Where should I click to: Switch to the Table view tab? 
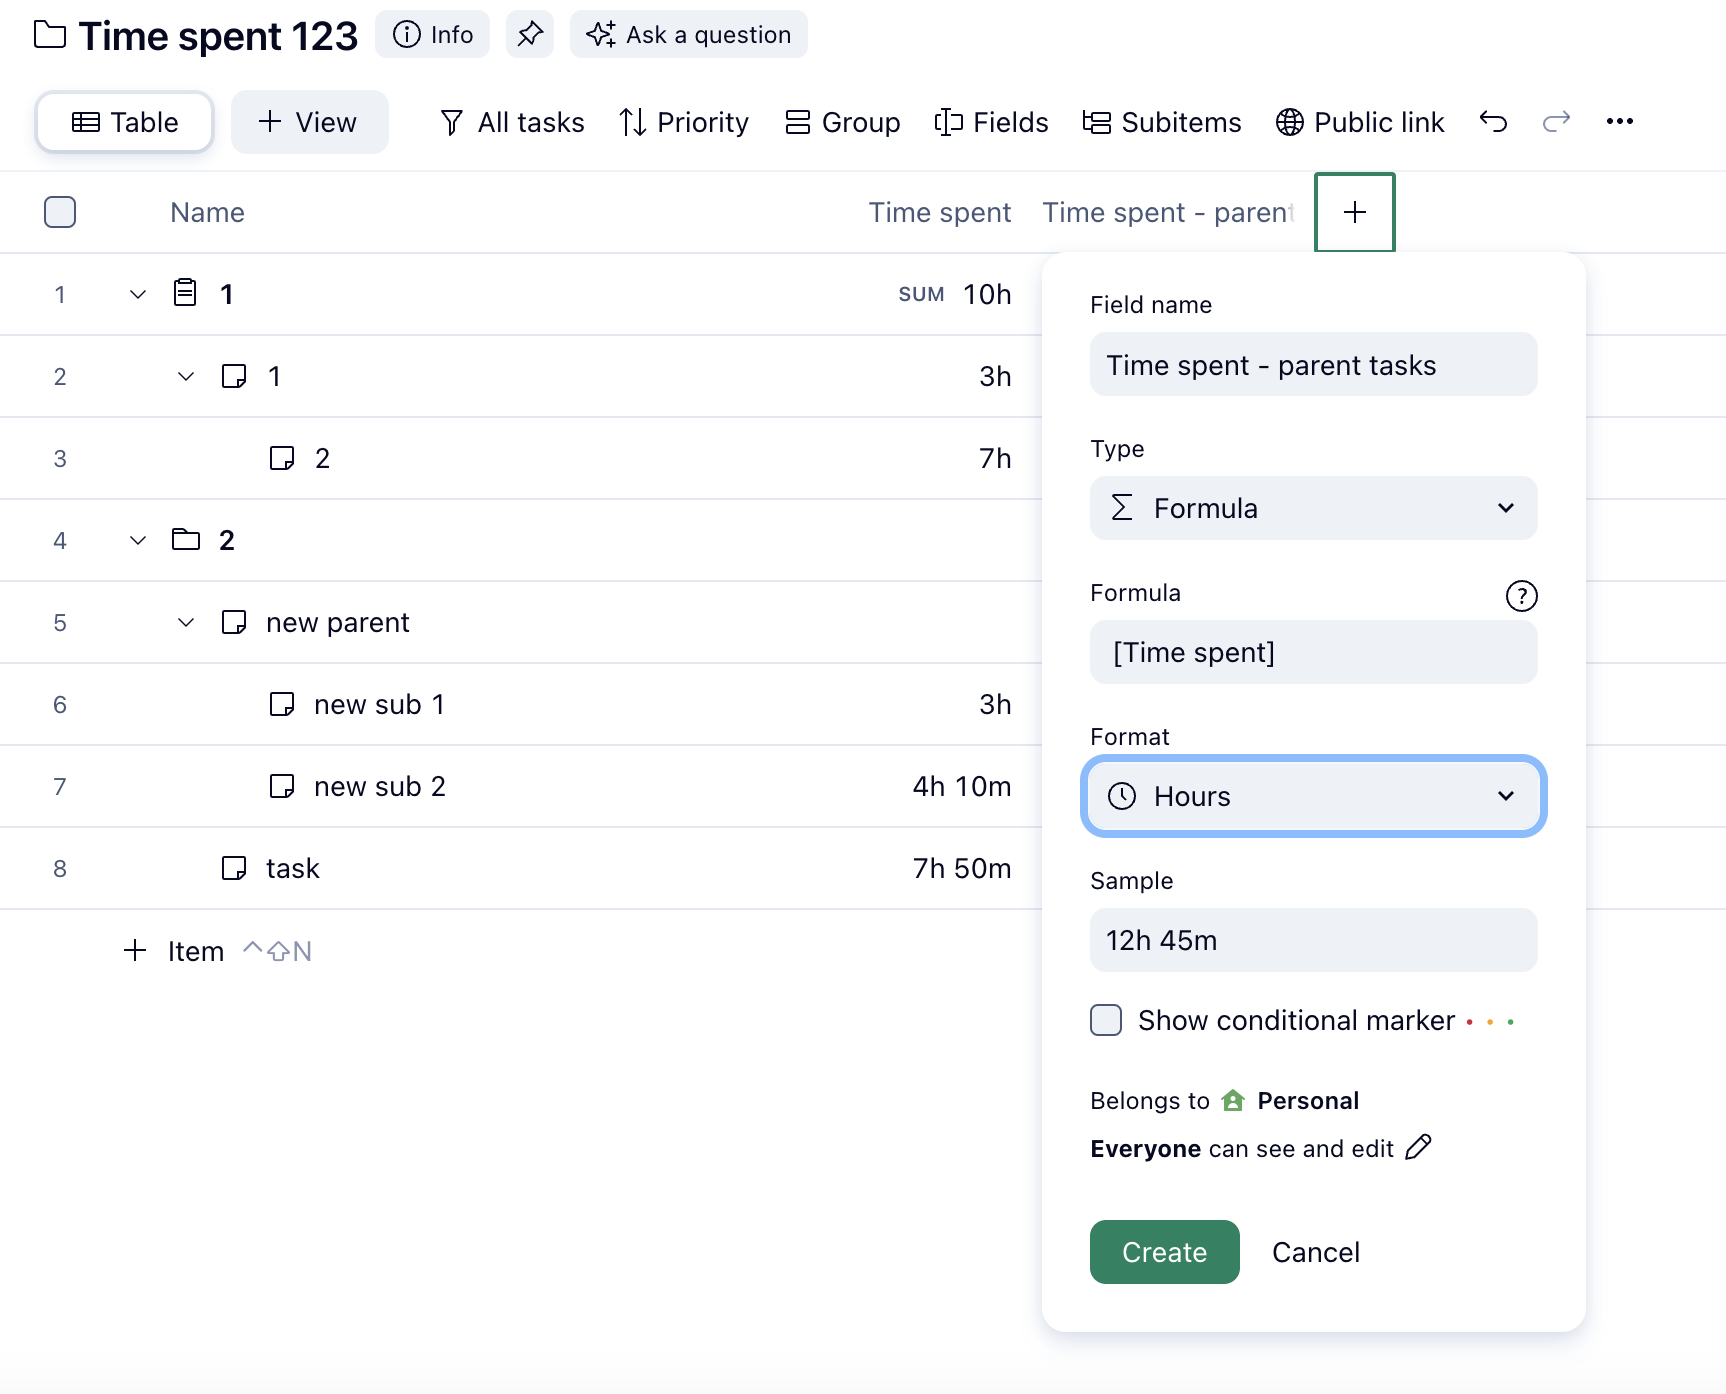125,122
